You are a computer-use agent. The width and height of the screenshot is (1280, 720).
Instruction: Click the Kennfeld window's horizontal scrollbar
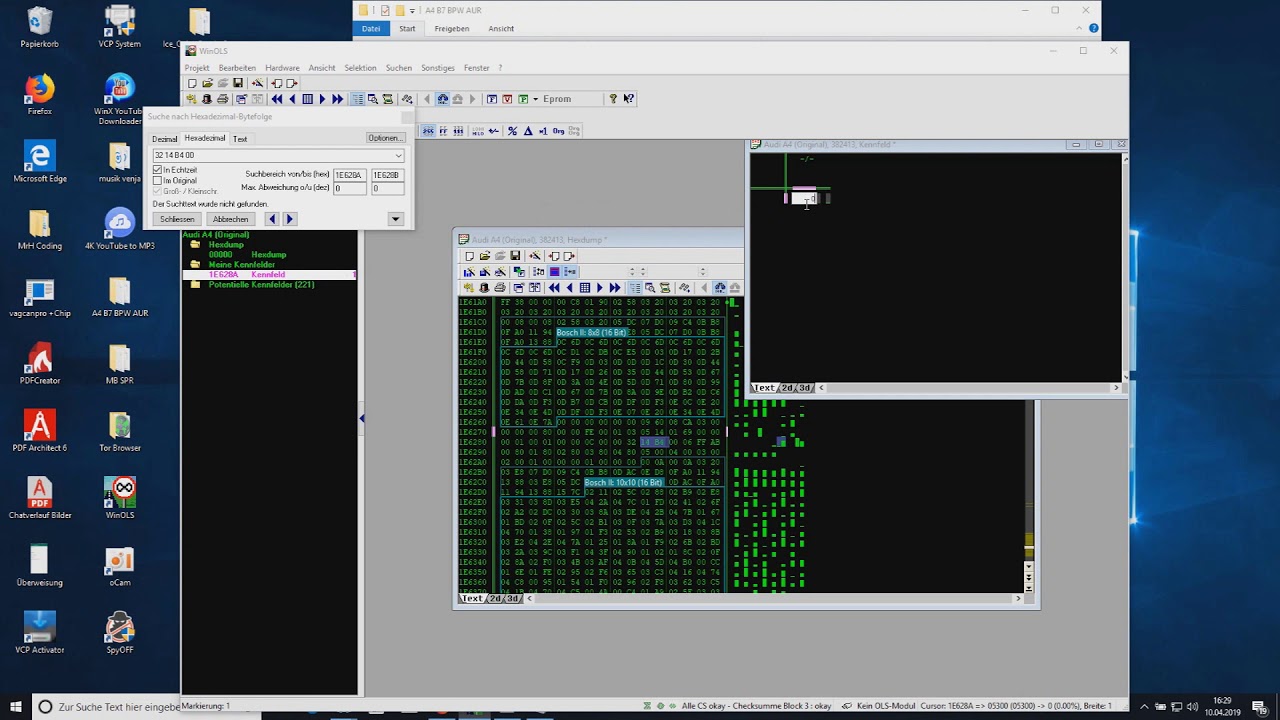tap(969, 388)
